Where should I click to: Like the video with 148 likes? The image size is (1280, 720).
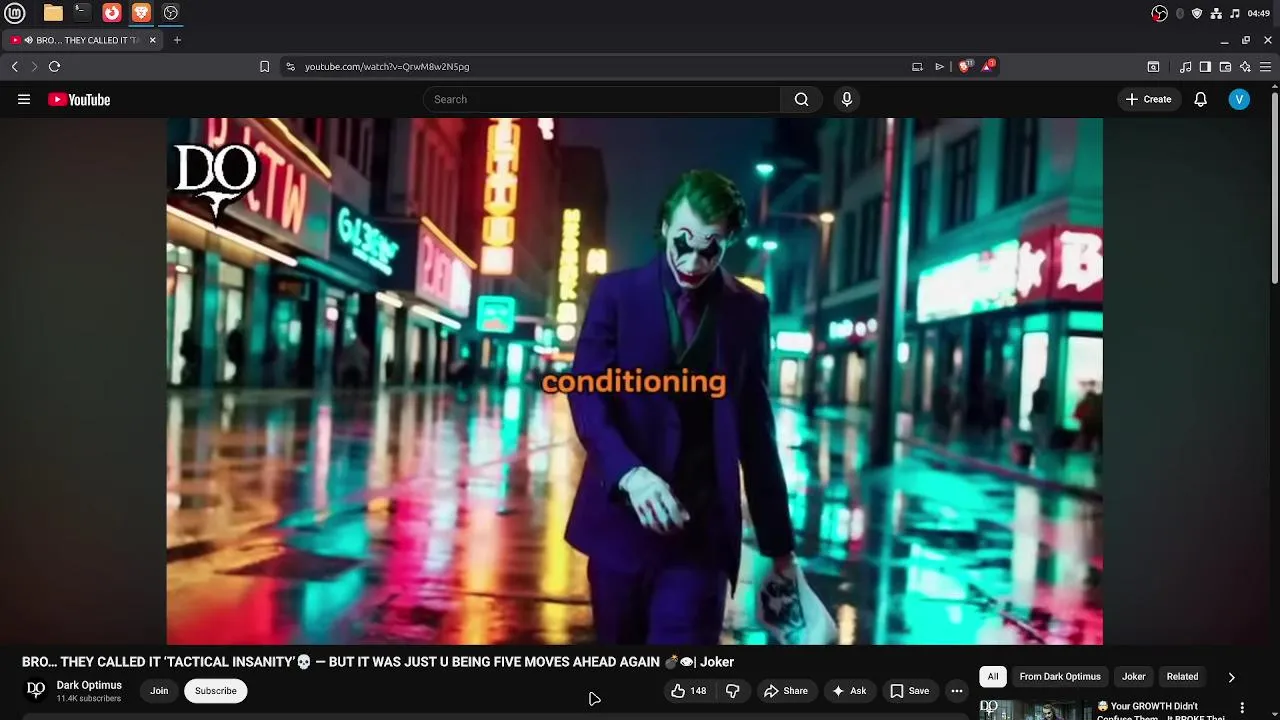coord(690,691)
